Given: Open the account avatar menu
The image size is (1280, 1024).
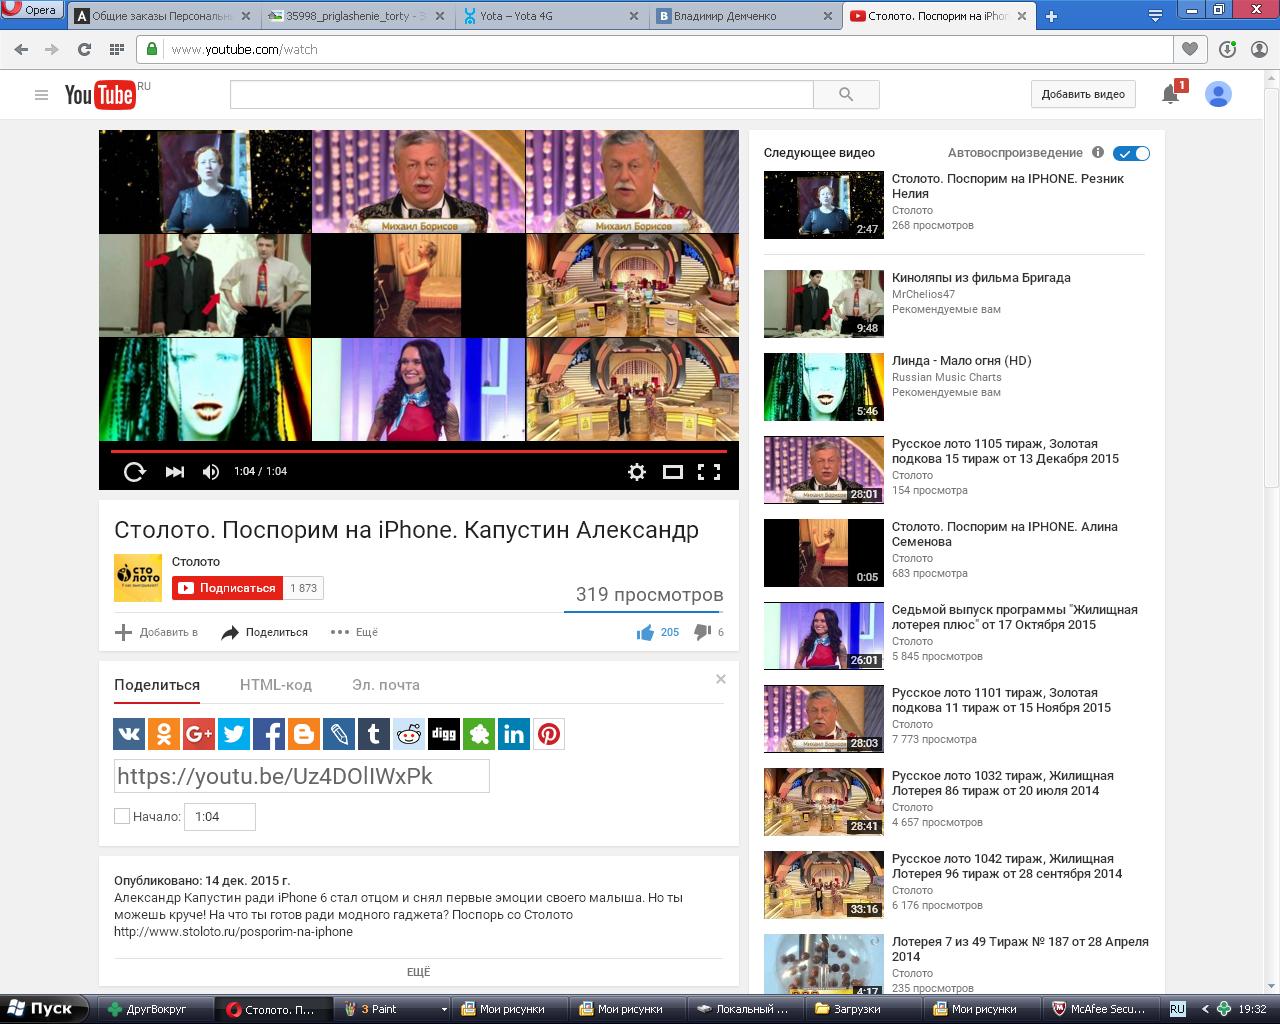Looking at the screenshot, I should [x=1218, y=94].
